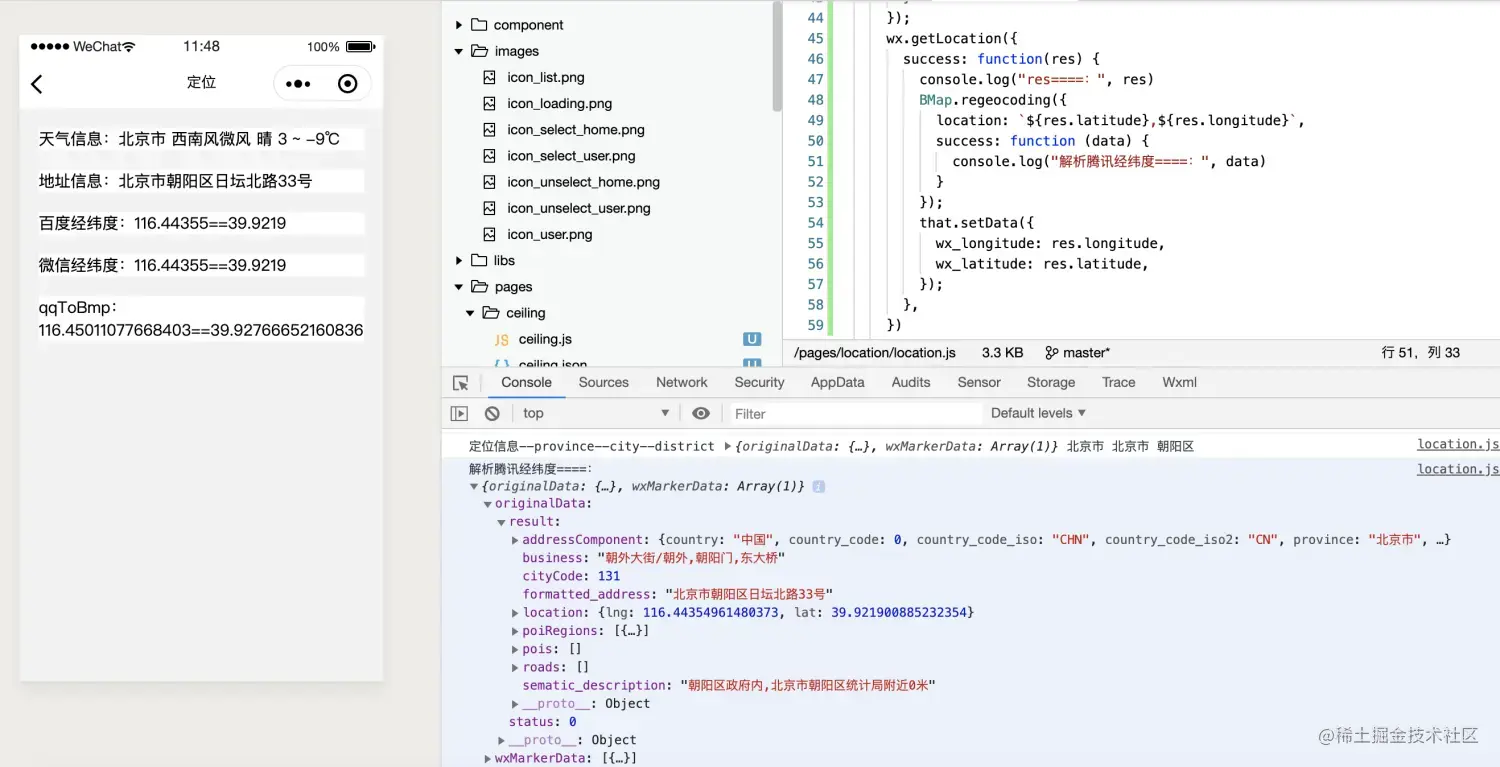Open ceiling.js in the file tree
The width and height of the screenshot is (1500, 767).
tap(545, 340)
